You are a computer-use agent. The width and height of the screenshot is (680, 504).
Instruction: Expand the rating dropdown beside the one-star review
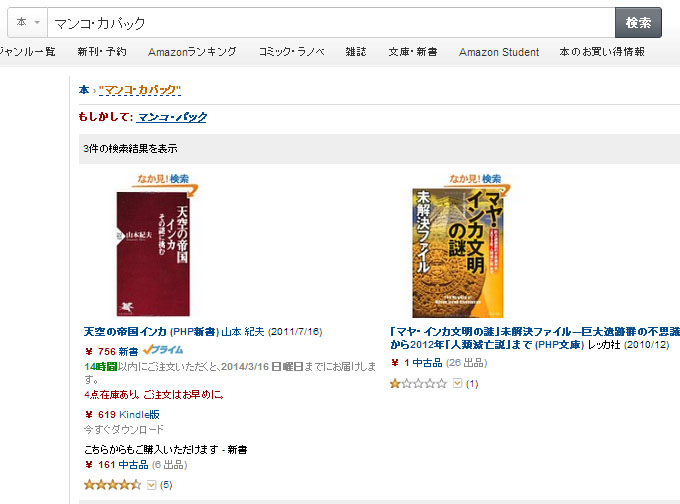[x=457, y=383]
